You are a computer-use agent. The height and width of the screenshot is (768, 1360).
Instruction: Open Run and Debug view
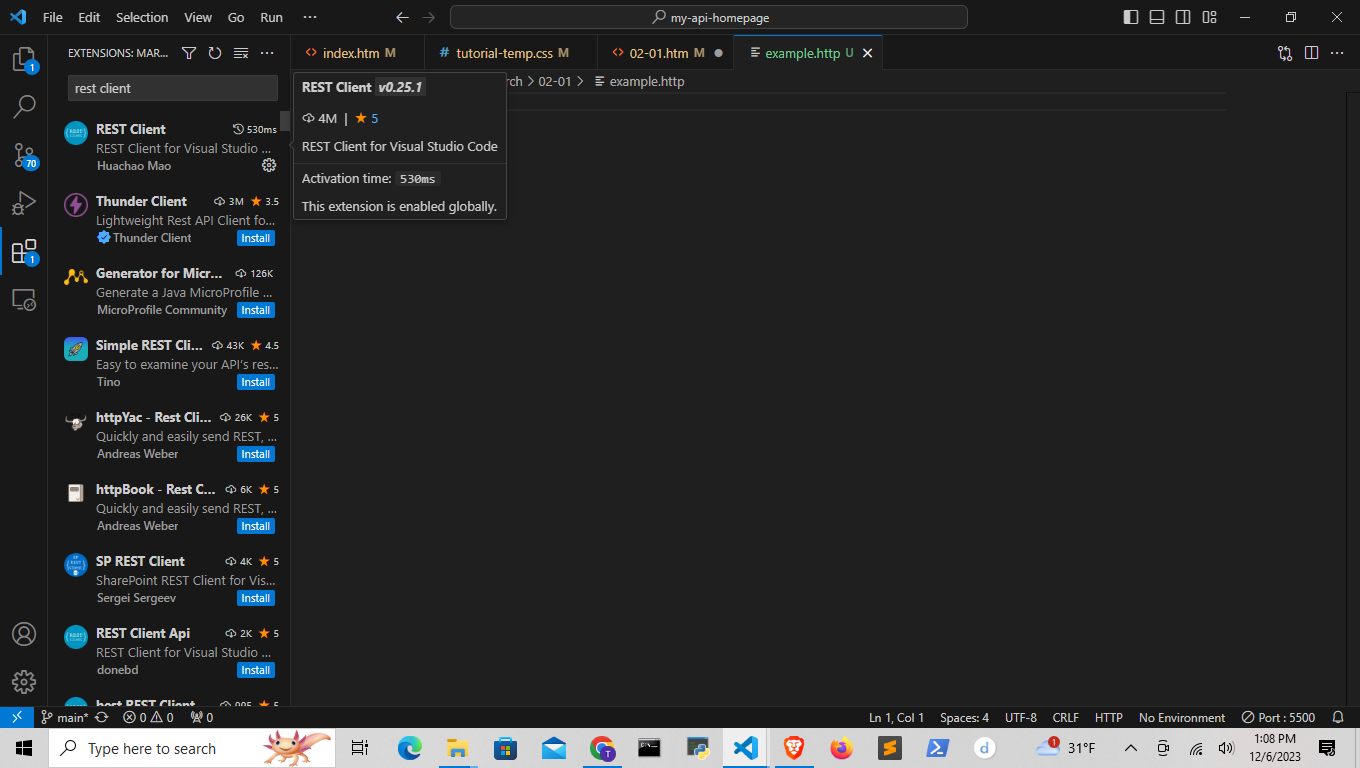24,203
